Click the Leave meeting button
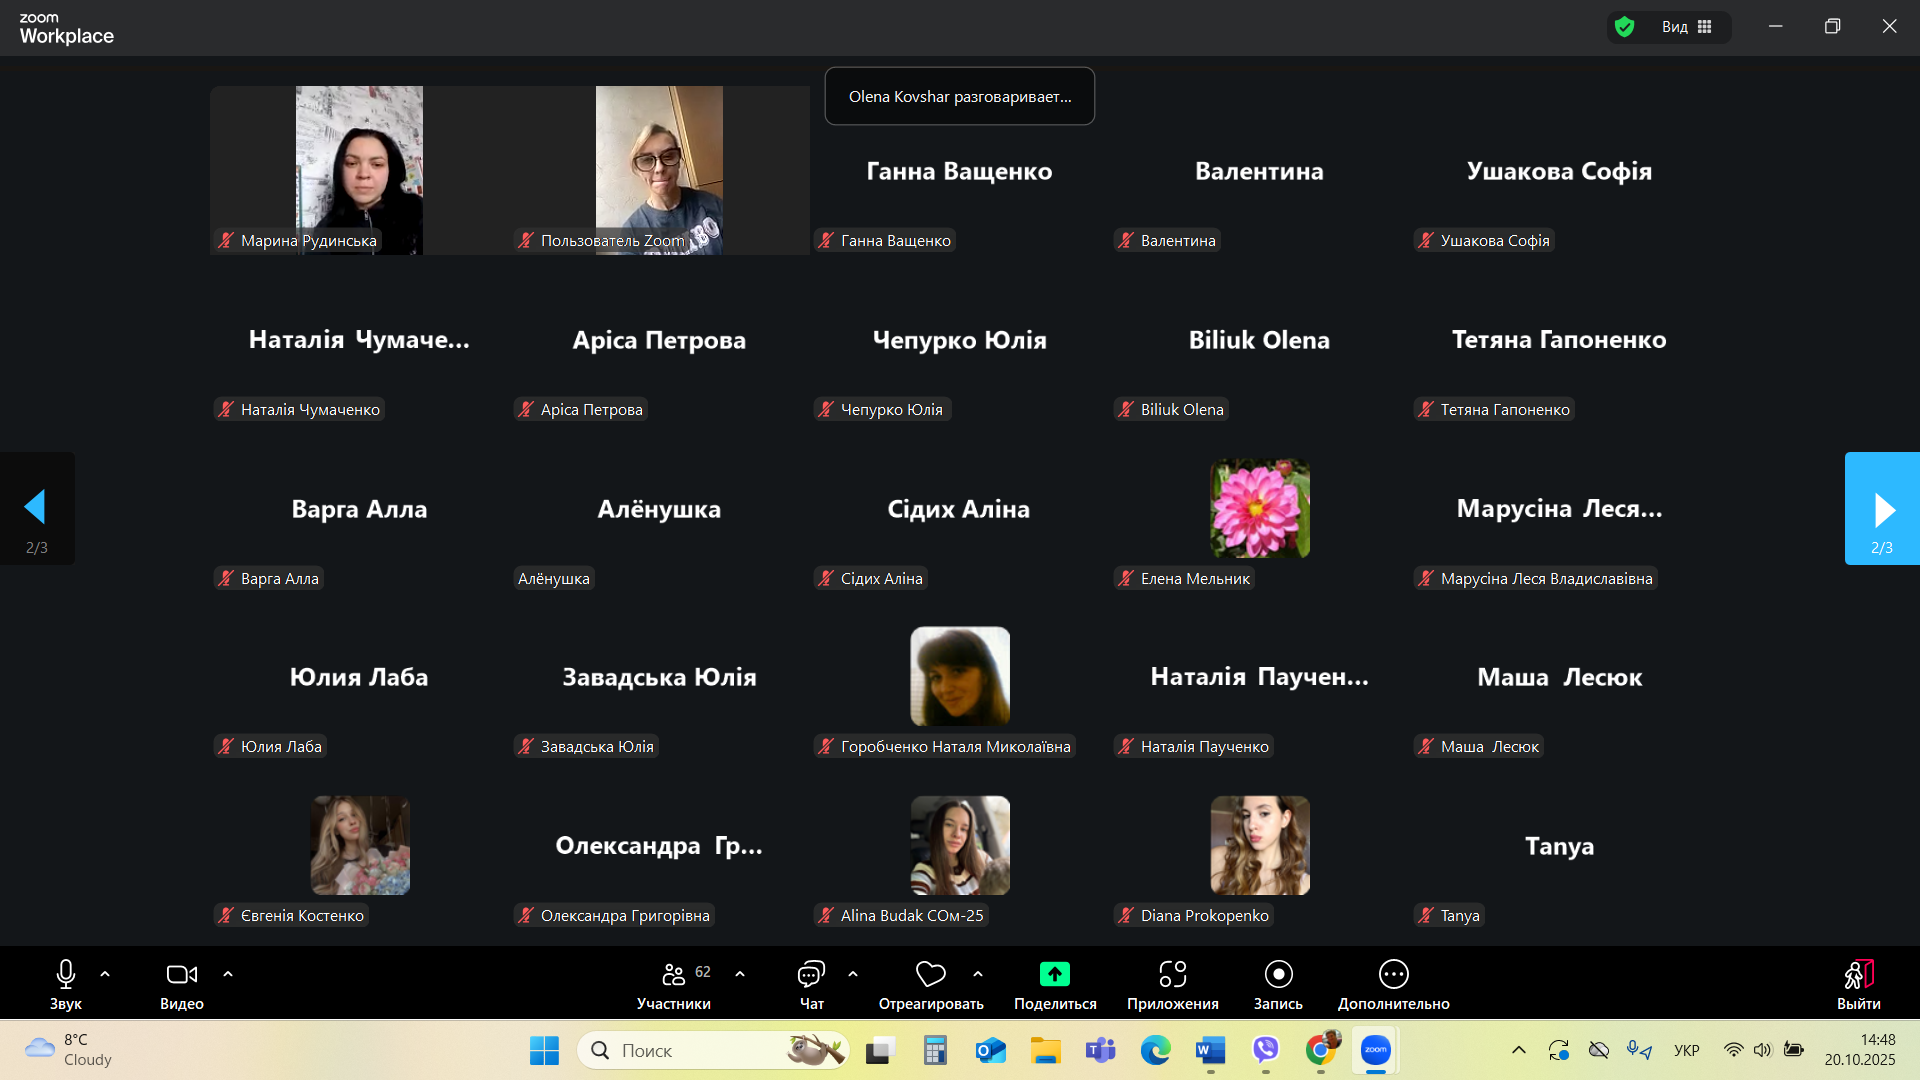This screenshot has height=1080, width=1920. 1858,982
